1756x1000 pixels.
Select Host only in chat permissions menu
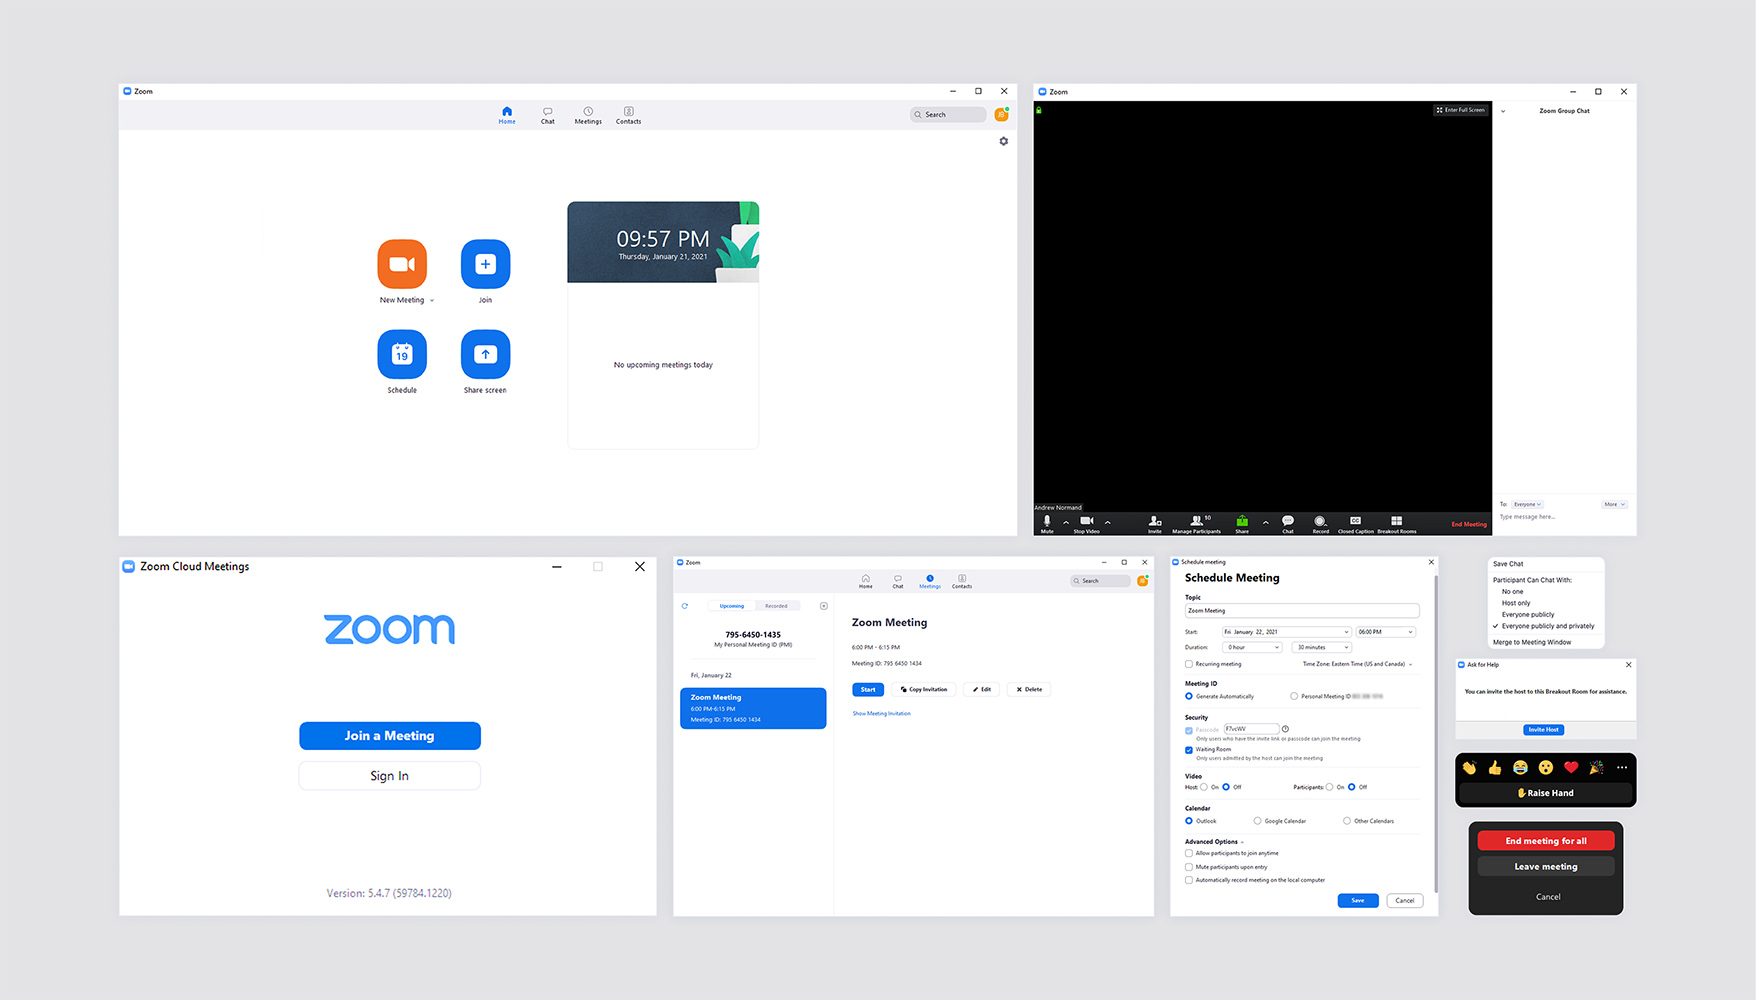pos(1516,603)
